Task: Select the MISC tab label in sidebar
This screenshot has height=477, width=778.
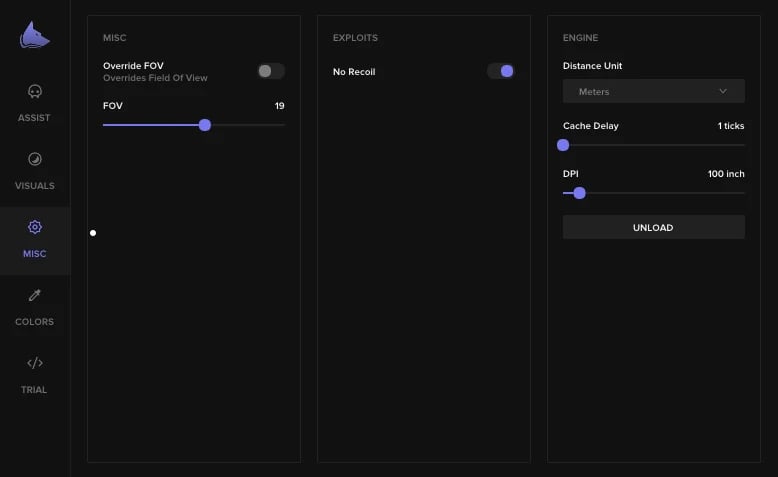Action: (35, 254)
